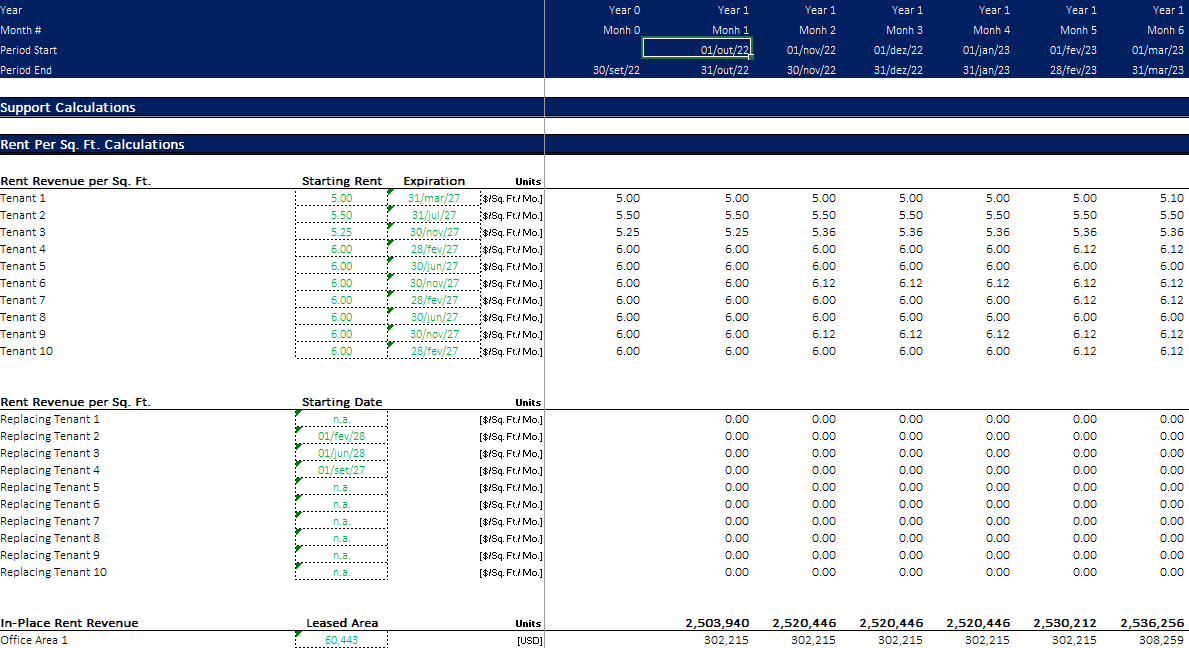The height and width of the screenshot is (648, 1189).
Task: Click the Tenant 7 row label
Action: click(23, 300)
